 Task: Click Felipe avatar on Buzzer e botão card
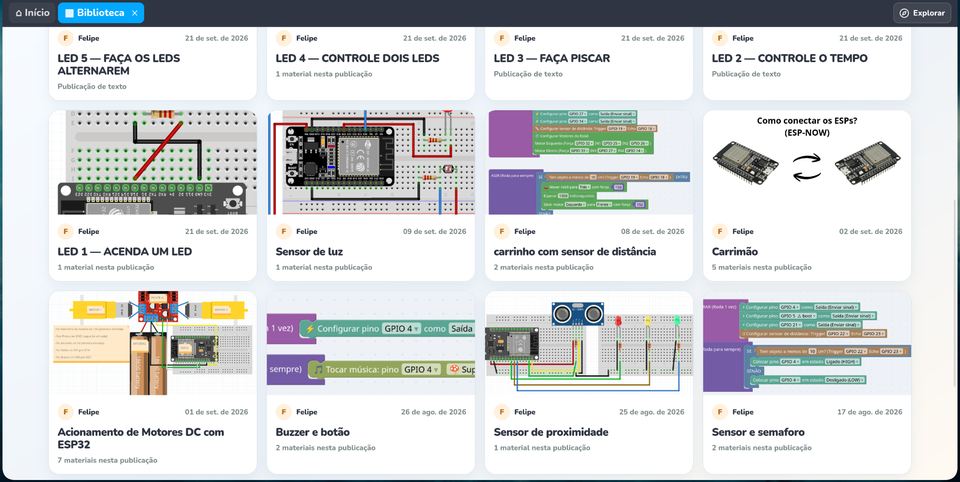click(x=283, y=412)
